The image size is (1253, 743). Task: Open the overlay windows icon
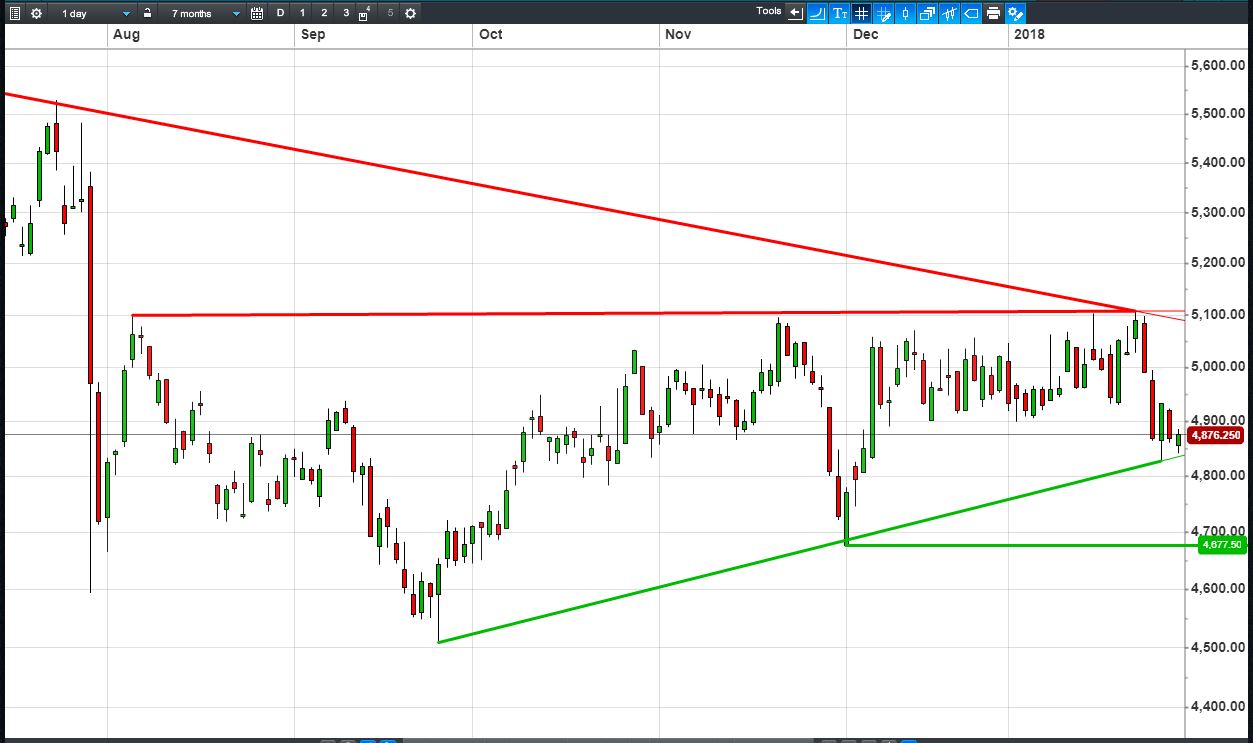click(928, 13)
